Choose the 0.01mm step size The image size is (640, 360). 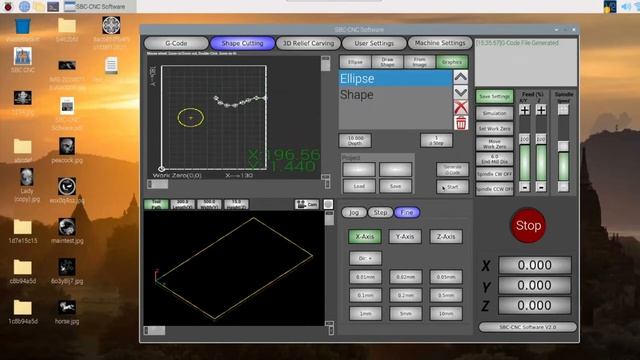[365, 277]
